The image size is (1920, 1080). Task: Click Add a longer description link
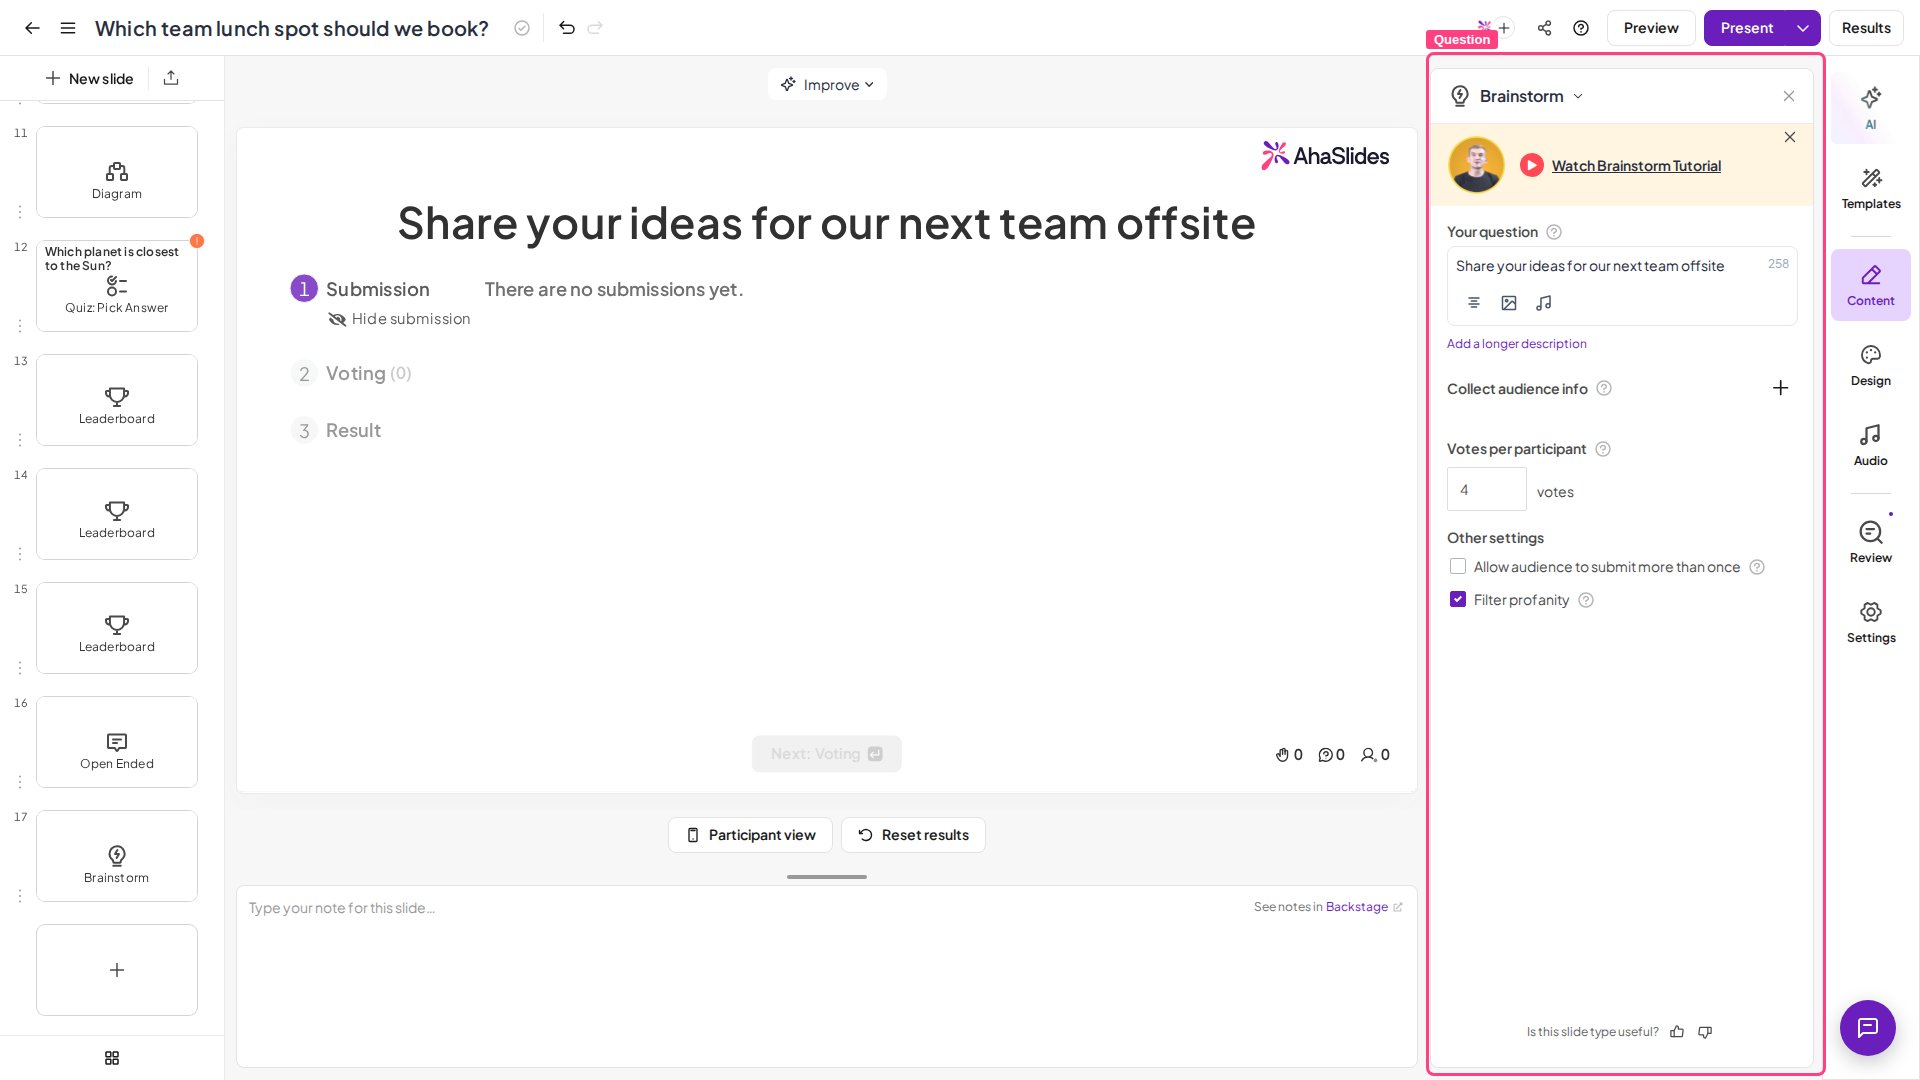[1516, 344]
